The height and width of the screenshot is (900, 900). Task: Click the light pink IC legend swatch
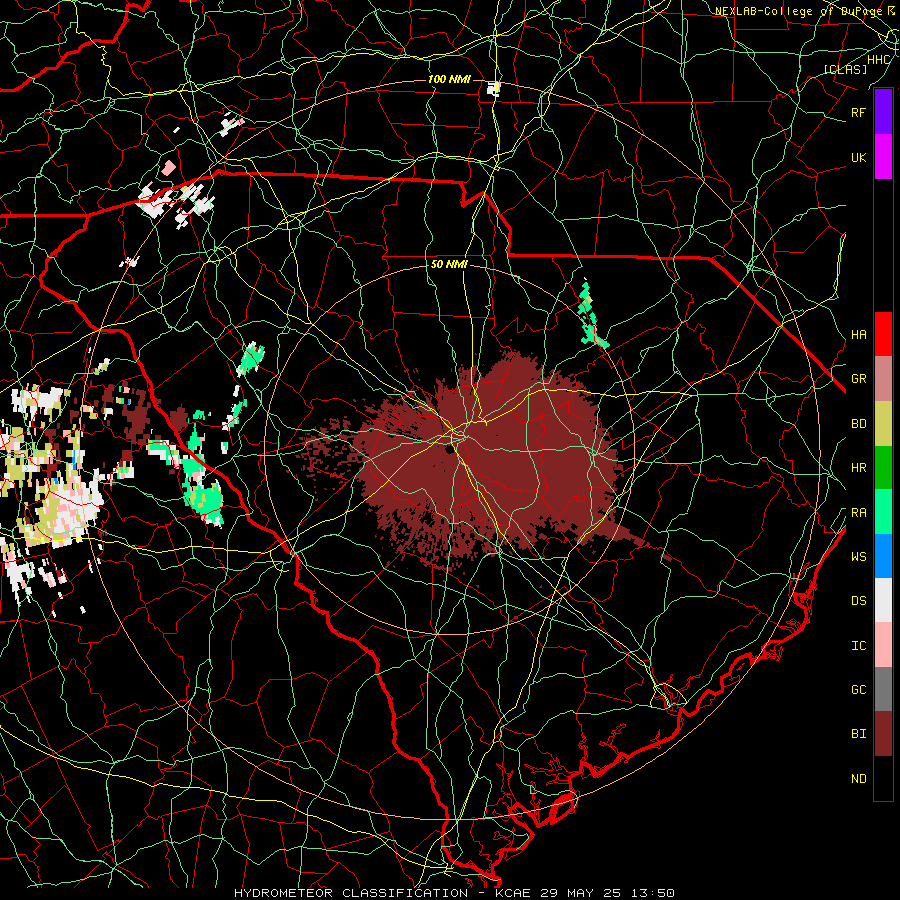pos(883,645)
